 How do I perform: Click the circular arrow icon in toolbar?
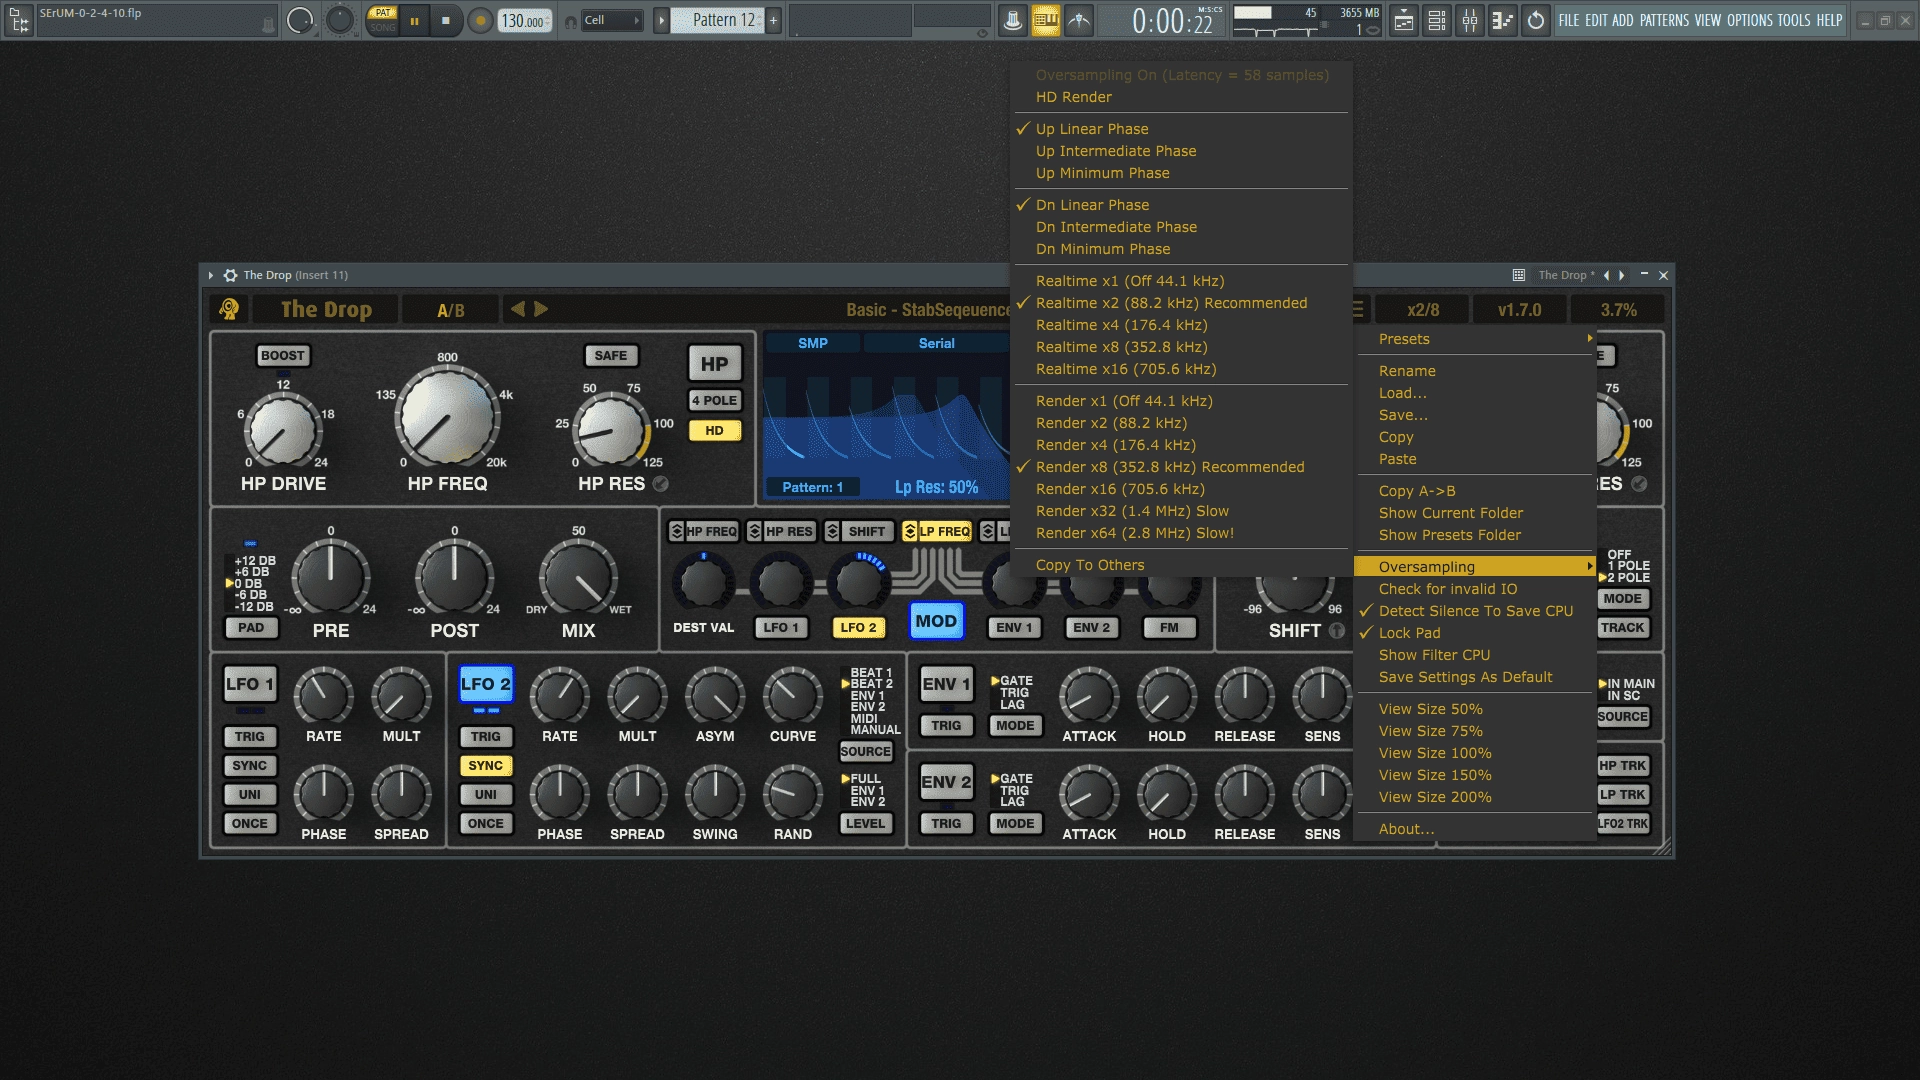1536,20
